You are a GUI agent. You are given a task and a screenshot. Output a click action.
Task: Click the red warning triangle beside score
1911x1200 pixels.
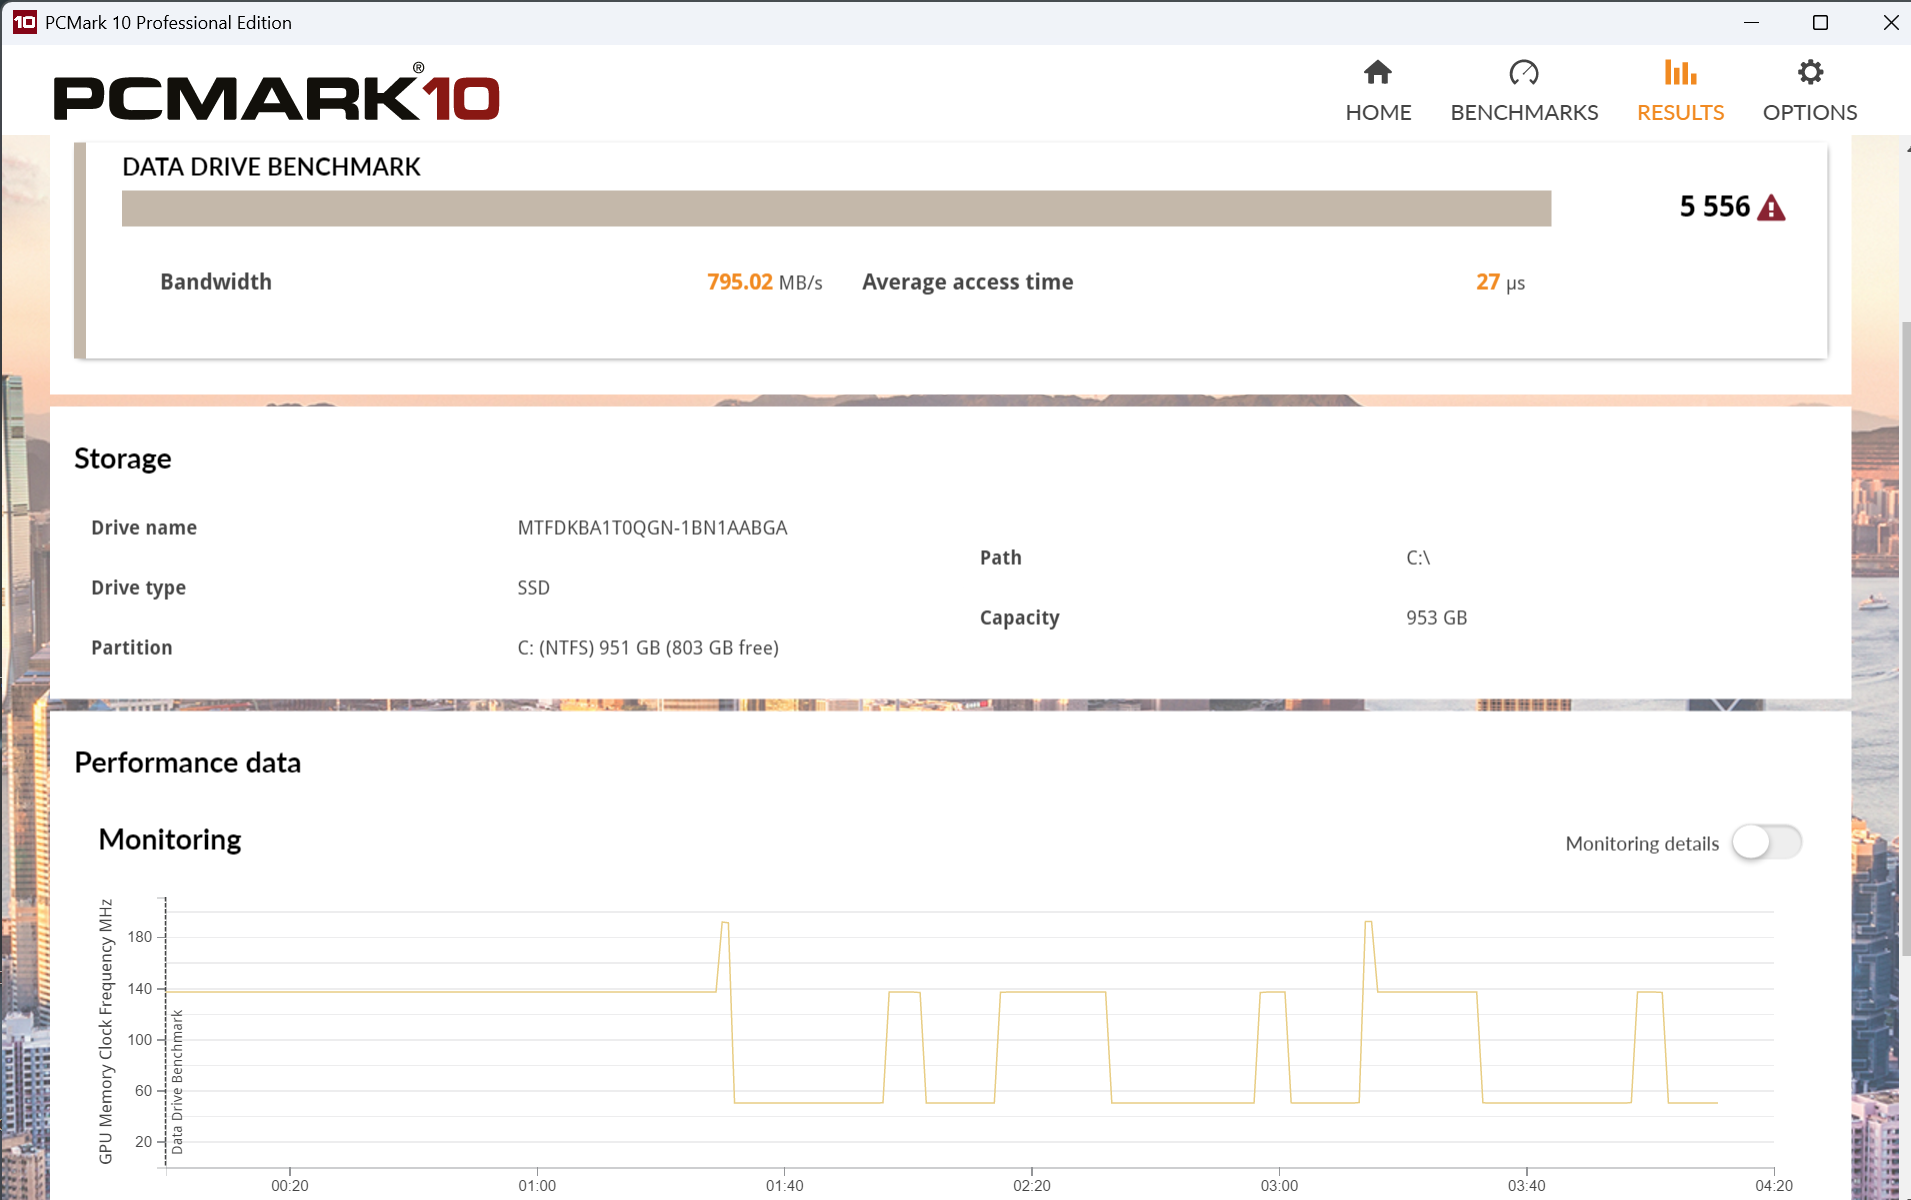click(x=1771, y=207)
